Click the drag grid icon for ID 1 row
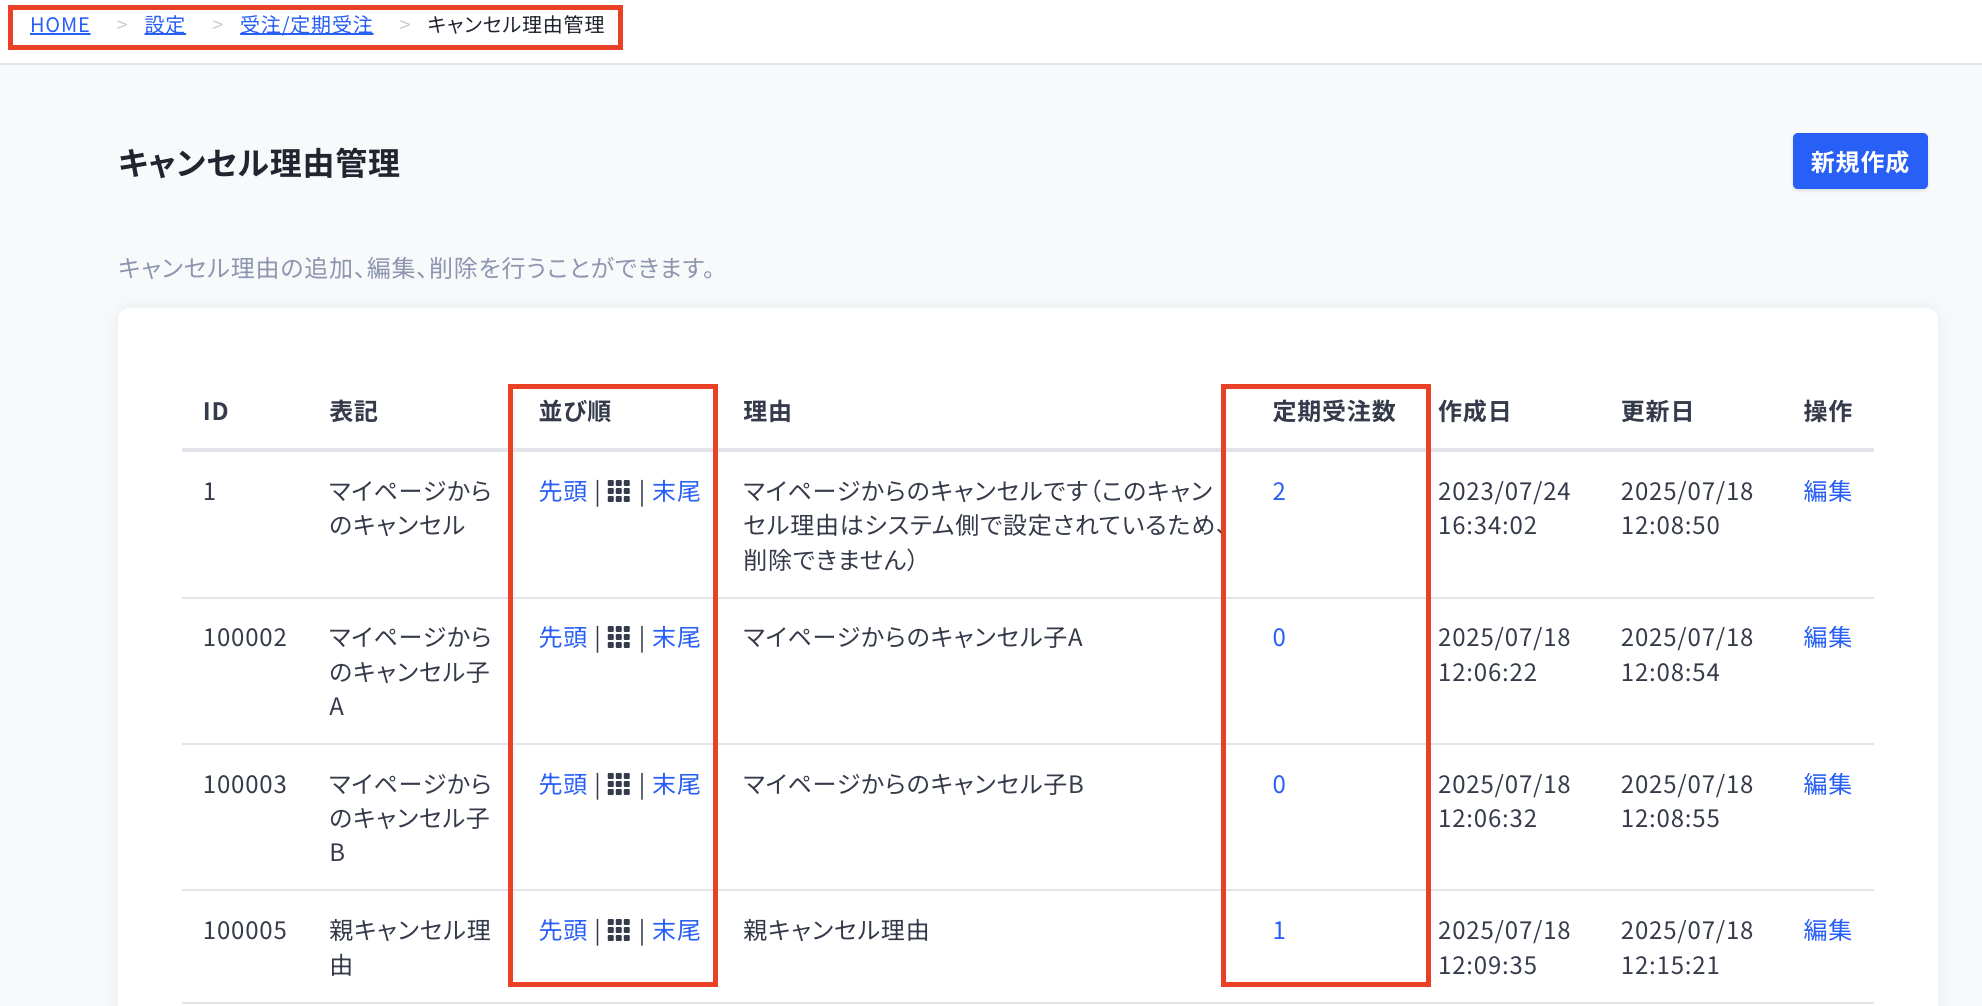The width and height of the screenshot is (1982, 1006). (619, 492)
